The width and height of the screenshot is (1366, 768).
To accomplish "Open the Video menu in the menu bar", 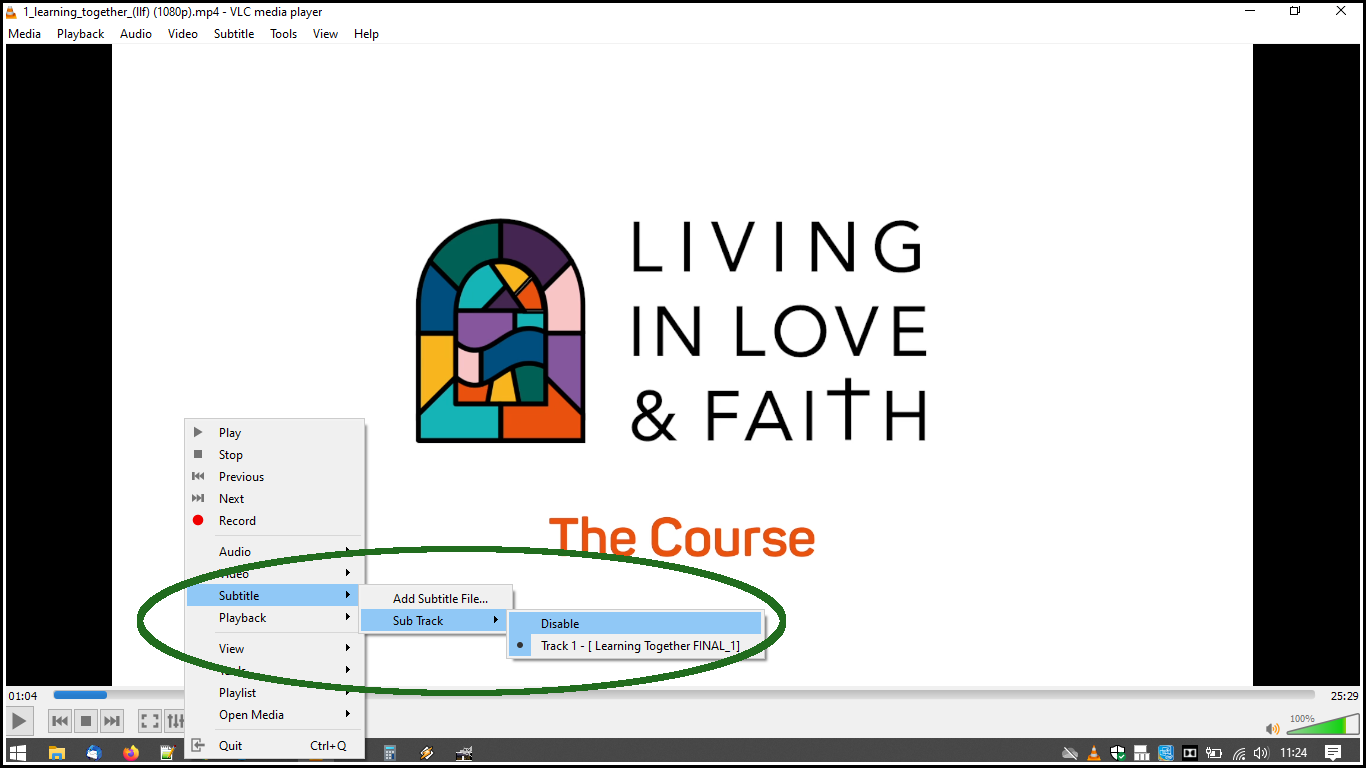I will point(183,33).
